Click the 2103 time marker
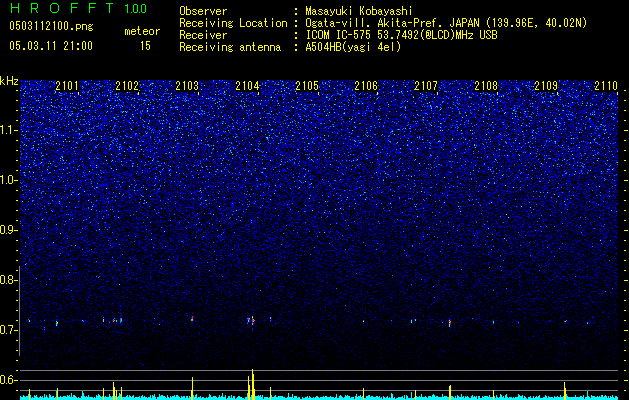The image size is (629, 400). (187, 85)
